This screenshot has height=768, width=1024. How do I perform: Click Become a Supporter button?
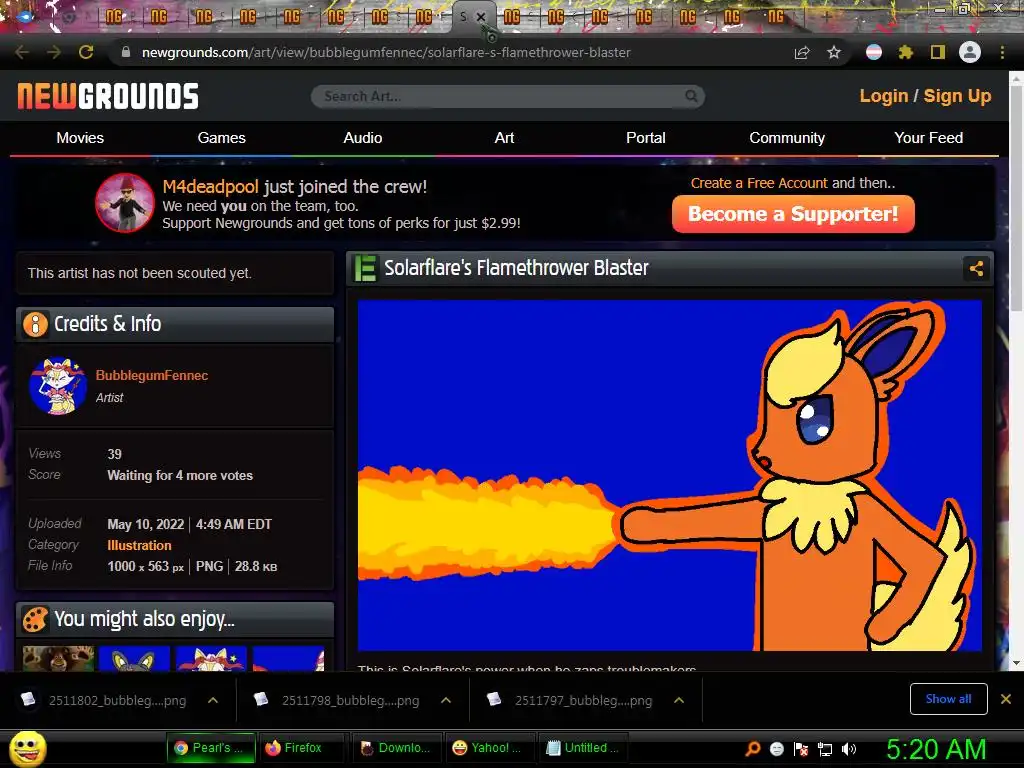point(793,214)
